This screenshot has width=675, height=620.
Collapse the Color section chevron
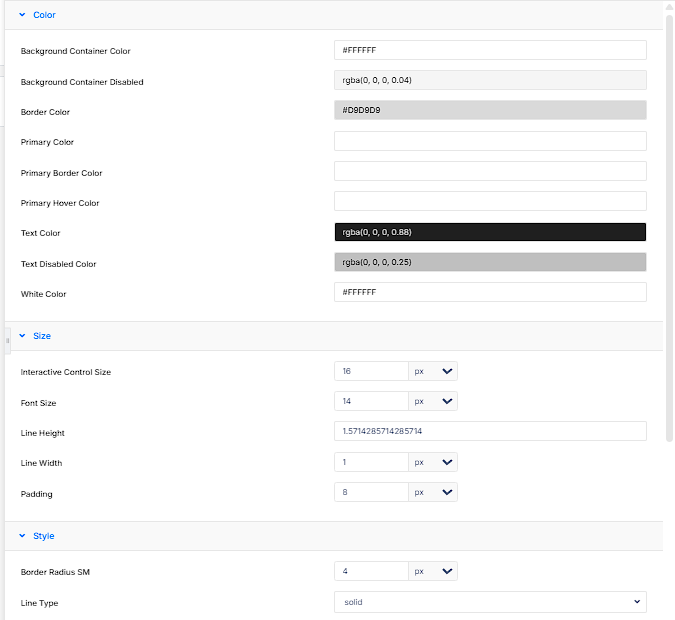(x=22, y=15)
